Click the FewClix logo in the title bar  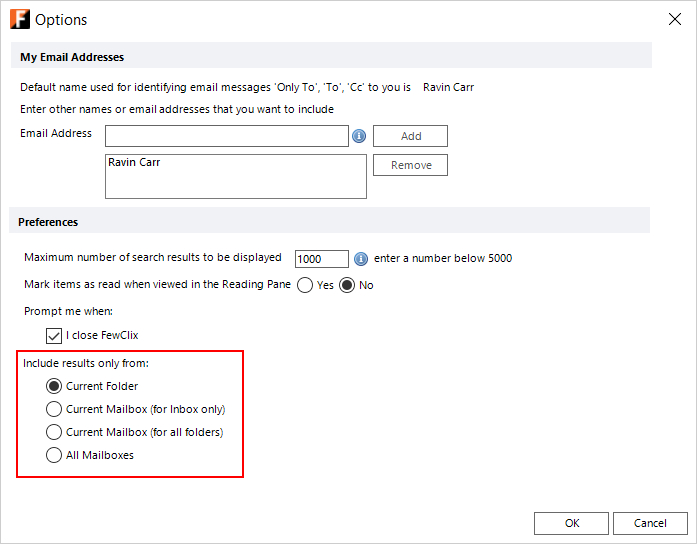(x=20, y=19)
